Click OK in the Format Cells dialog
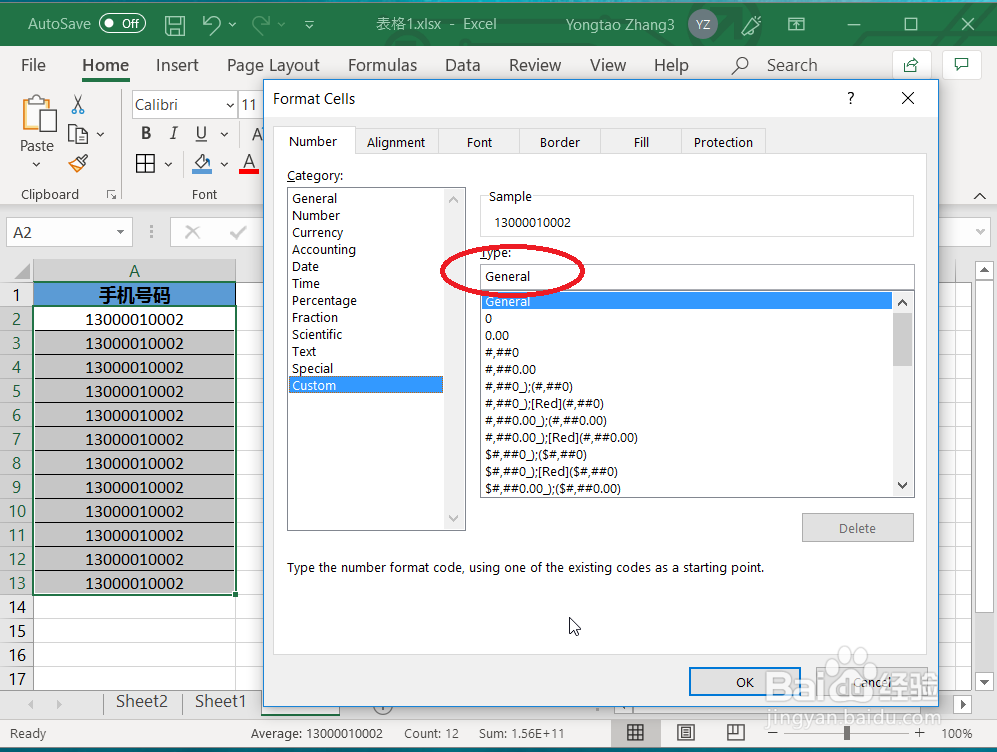997x752 pixels. tap(744, 681)
